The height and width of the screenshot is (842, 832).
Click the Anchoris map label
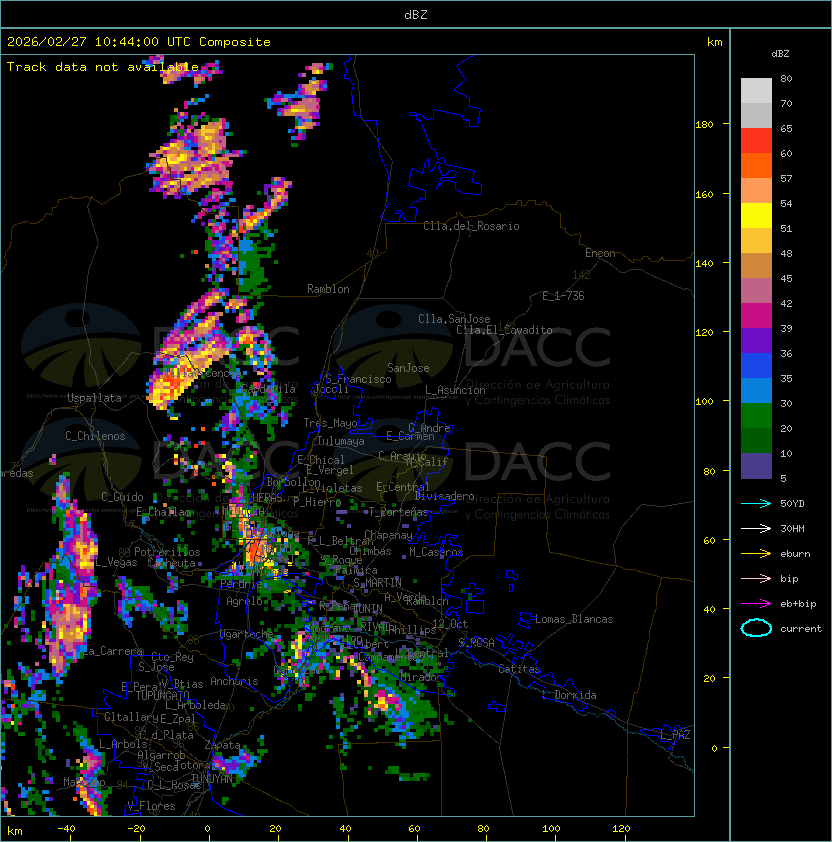(x=234, y=681)
